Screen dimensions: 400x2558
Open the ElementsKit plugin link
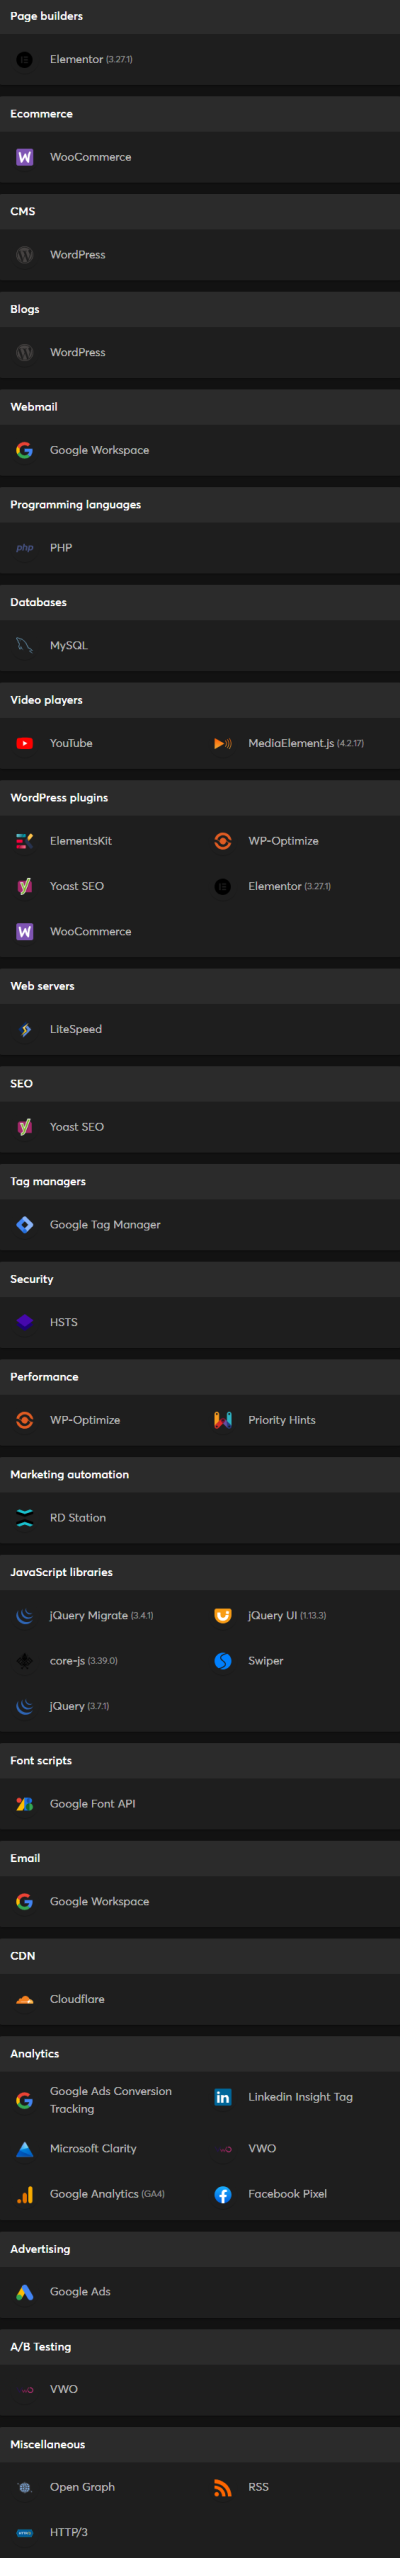pos(81,841)
